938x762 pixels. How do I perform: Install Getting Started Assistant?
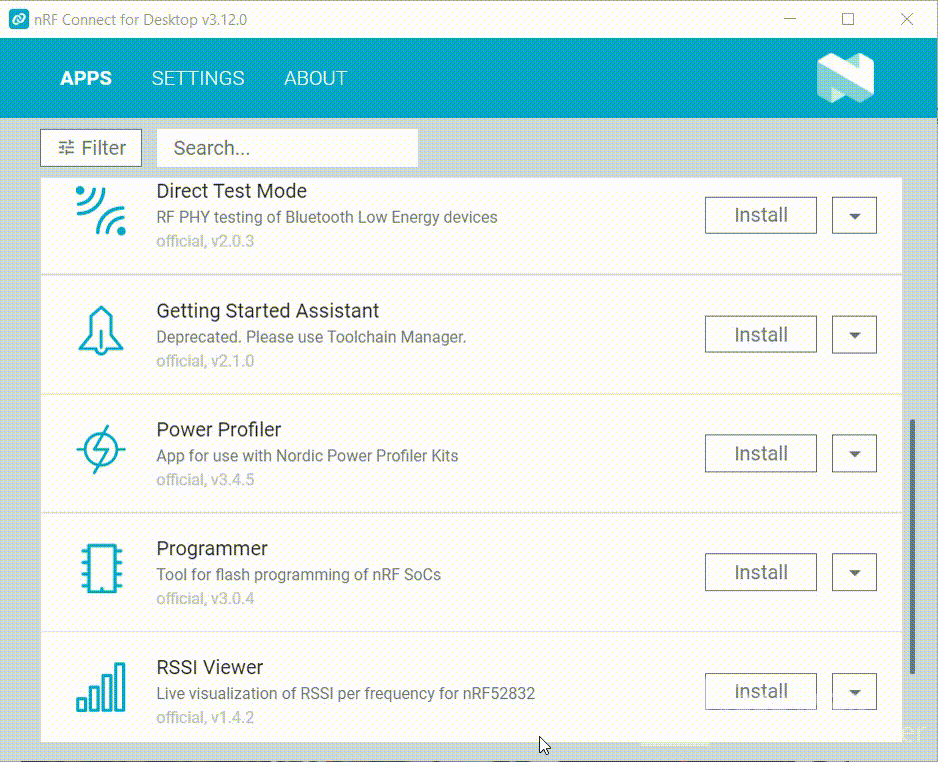[760, 334]
